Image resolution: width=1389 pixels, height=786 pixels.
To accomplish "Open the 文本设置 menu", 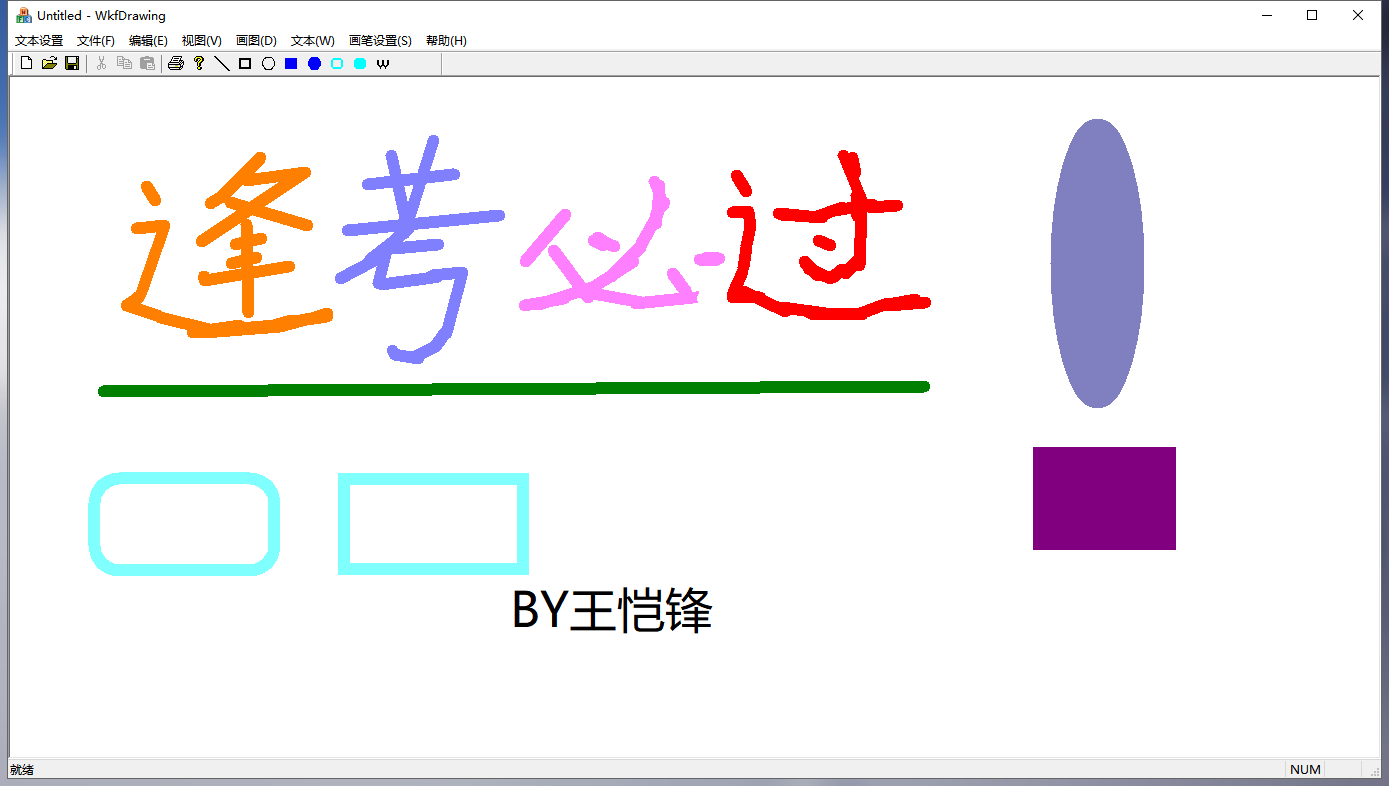I will click(x=39, y=41).
